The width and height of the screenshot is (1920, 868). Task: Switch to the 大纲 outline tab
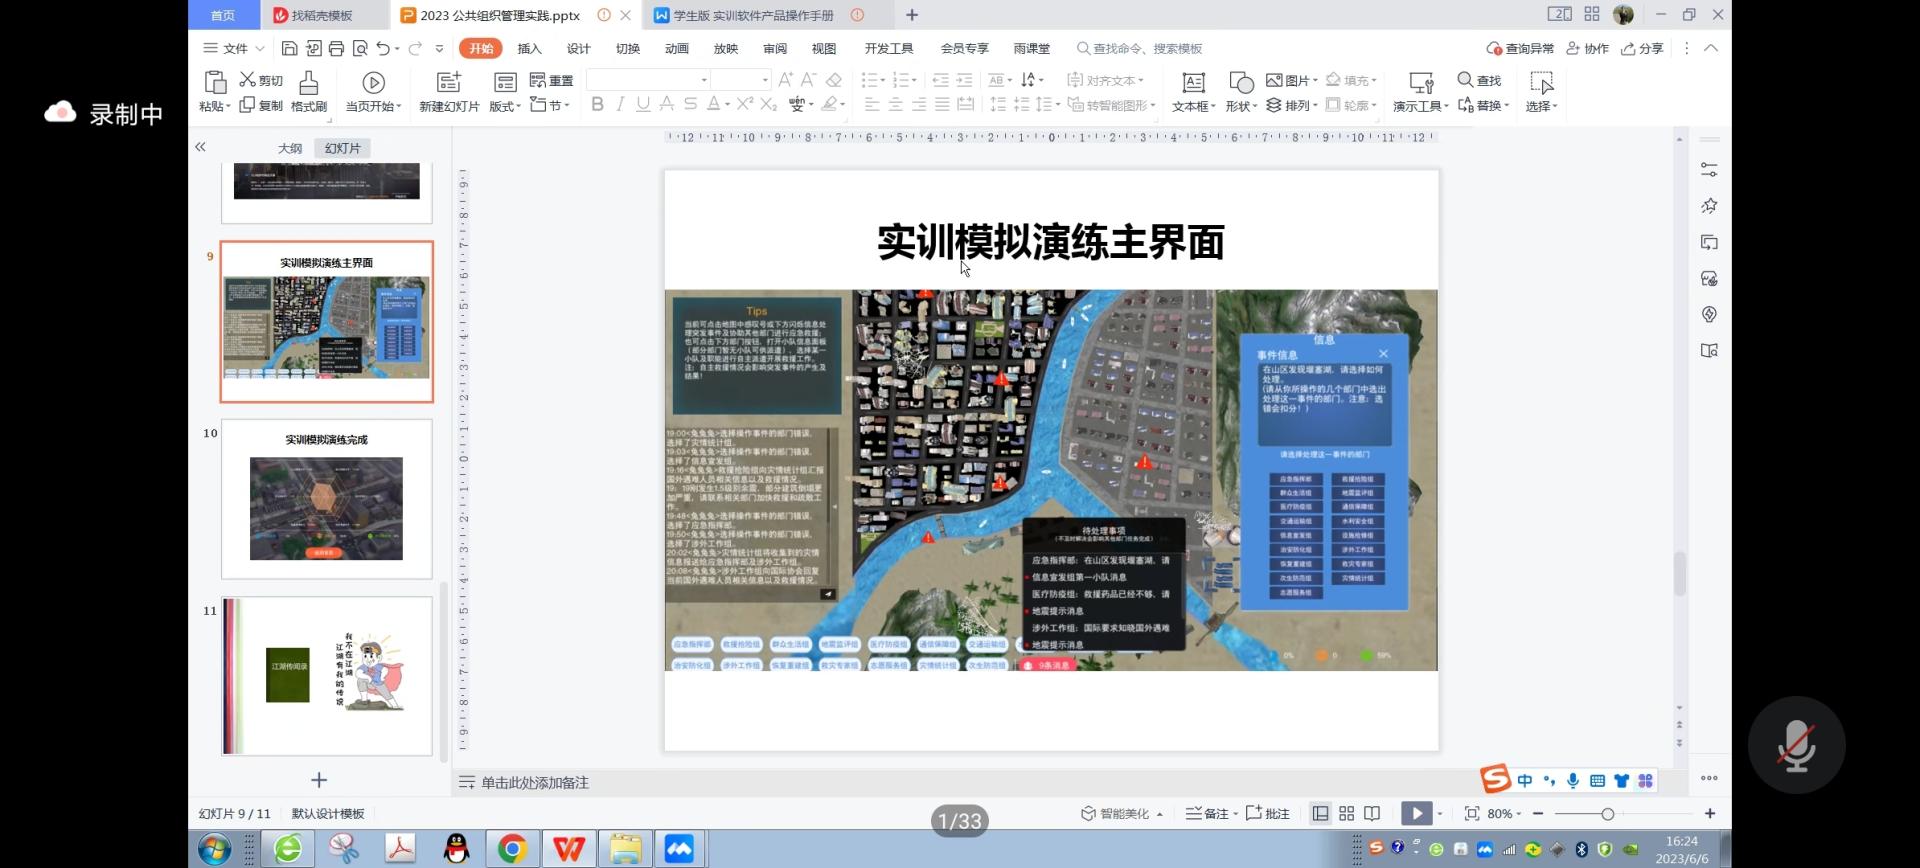click(290, 148)
